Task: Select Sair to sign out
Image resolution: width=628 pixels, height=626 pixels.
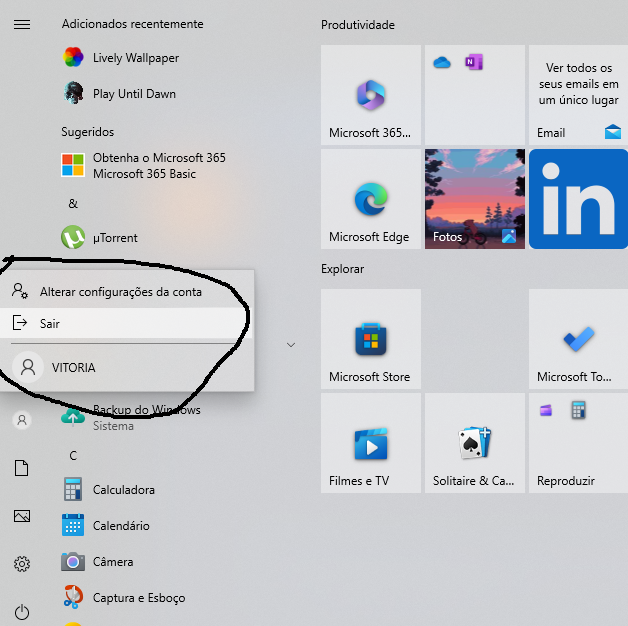Action: (50, 323)
